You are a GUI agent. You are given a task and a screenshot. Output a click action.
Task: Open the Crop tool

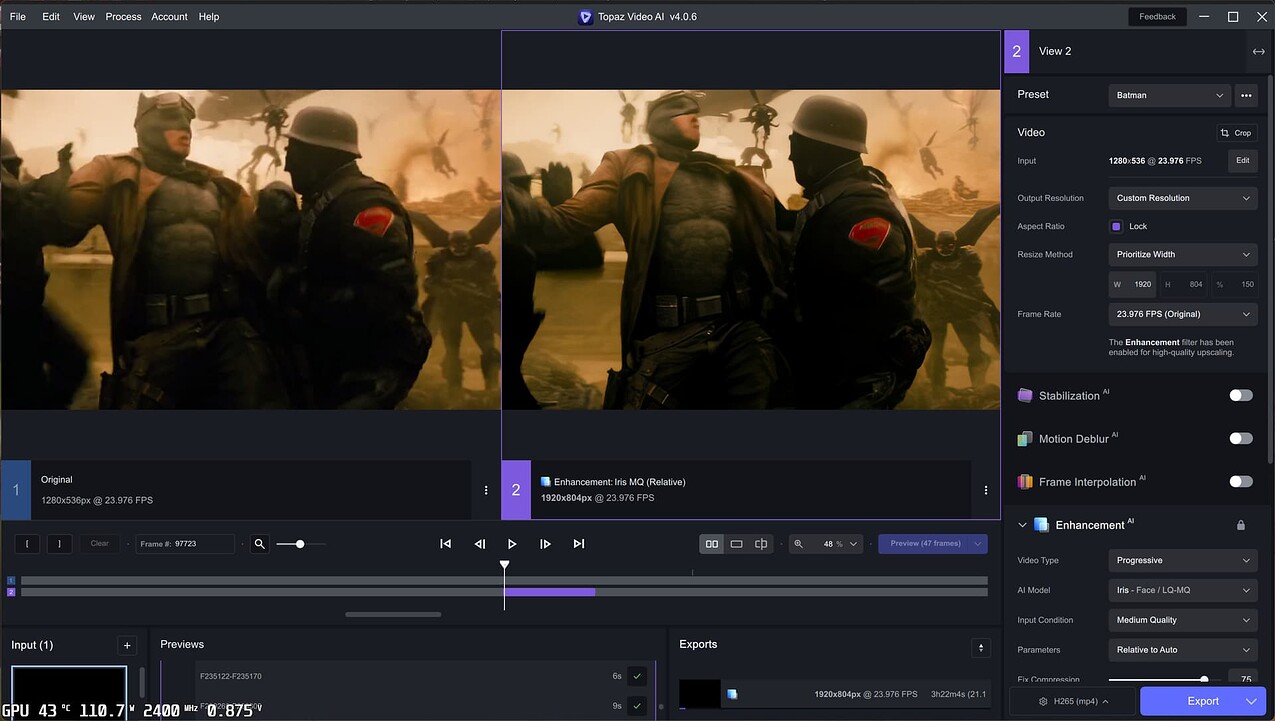(x=1236, y=132)
